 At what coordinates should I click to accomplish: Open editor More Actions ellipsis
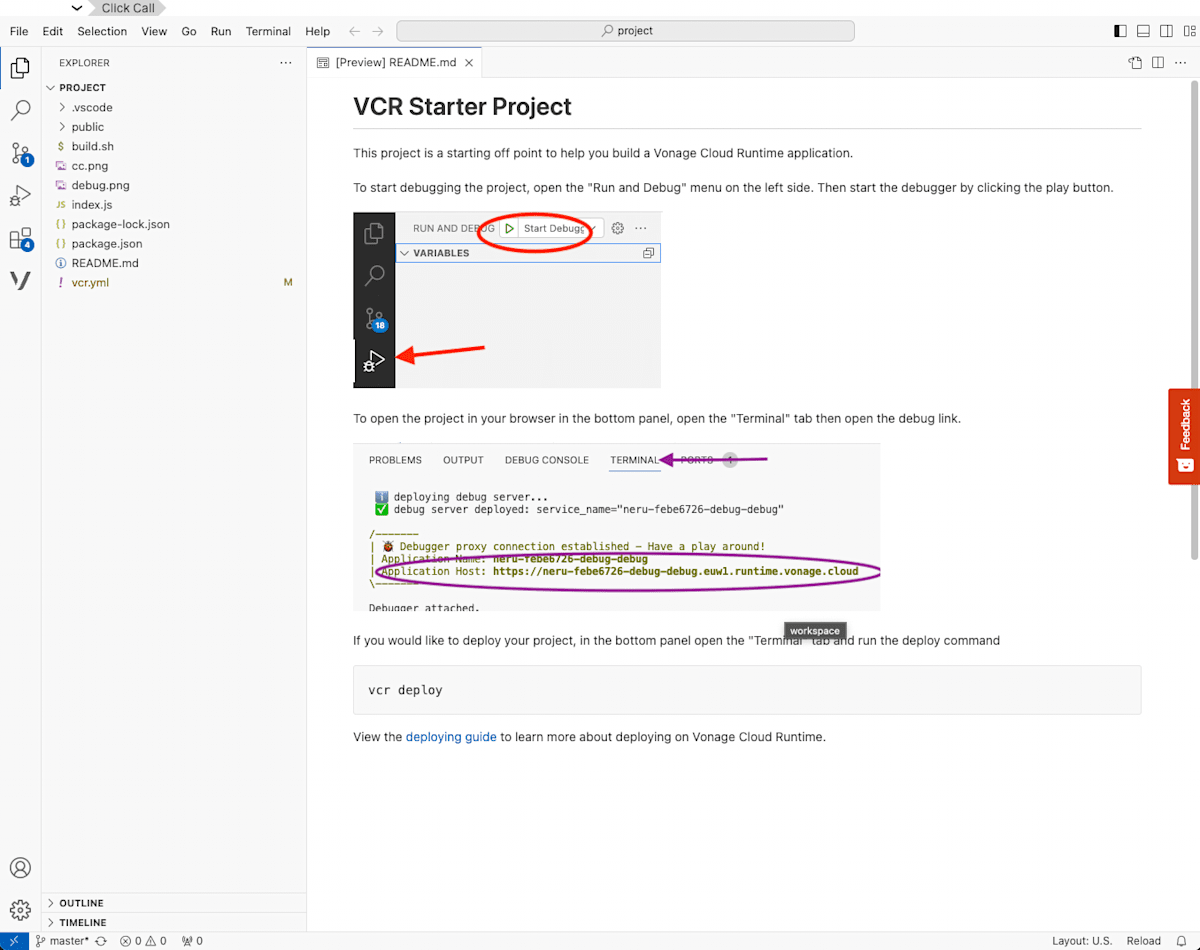pyautogui.click(x=1180, y=62)
